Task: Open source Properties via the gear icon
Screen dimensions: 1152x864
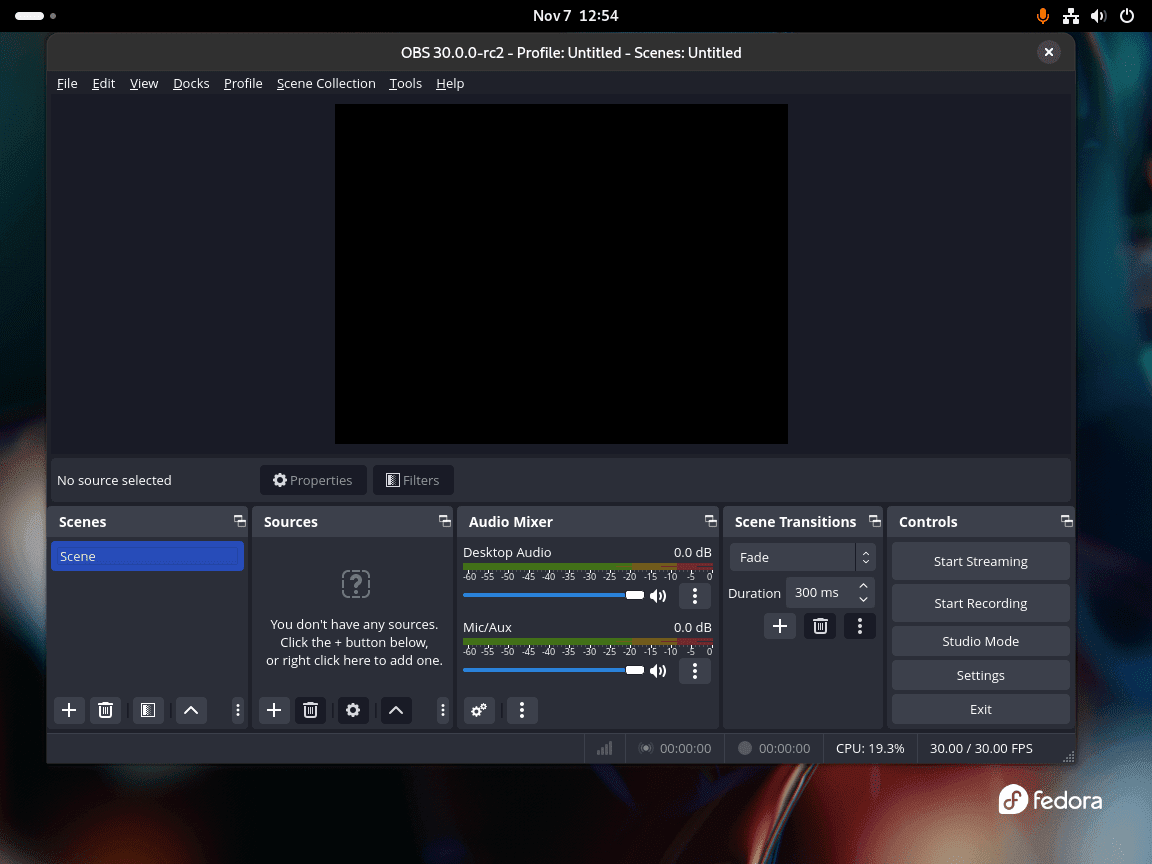Action: tap(353, 710)
